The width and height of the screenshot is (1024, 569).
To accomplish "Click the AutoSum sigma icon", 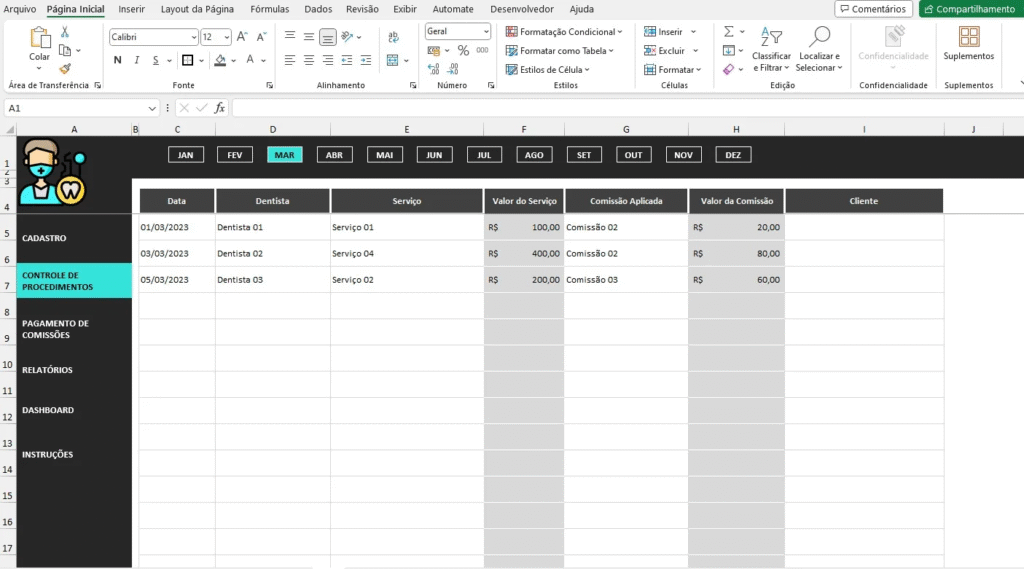I will [729, 32].
